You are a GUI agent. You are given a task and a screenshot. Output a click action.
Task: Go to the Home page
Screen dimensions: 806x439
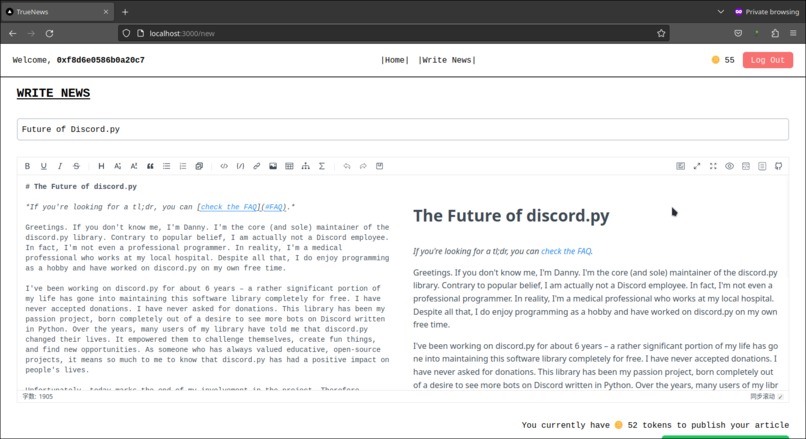pos(395,60)
